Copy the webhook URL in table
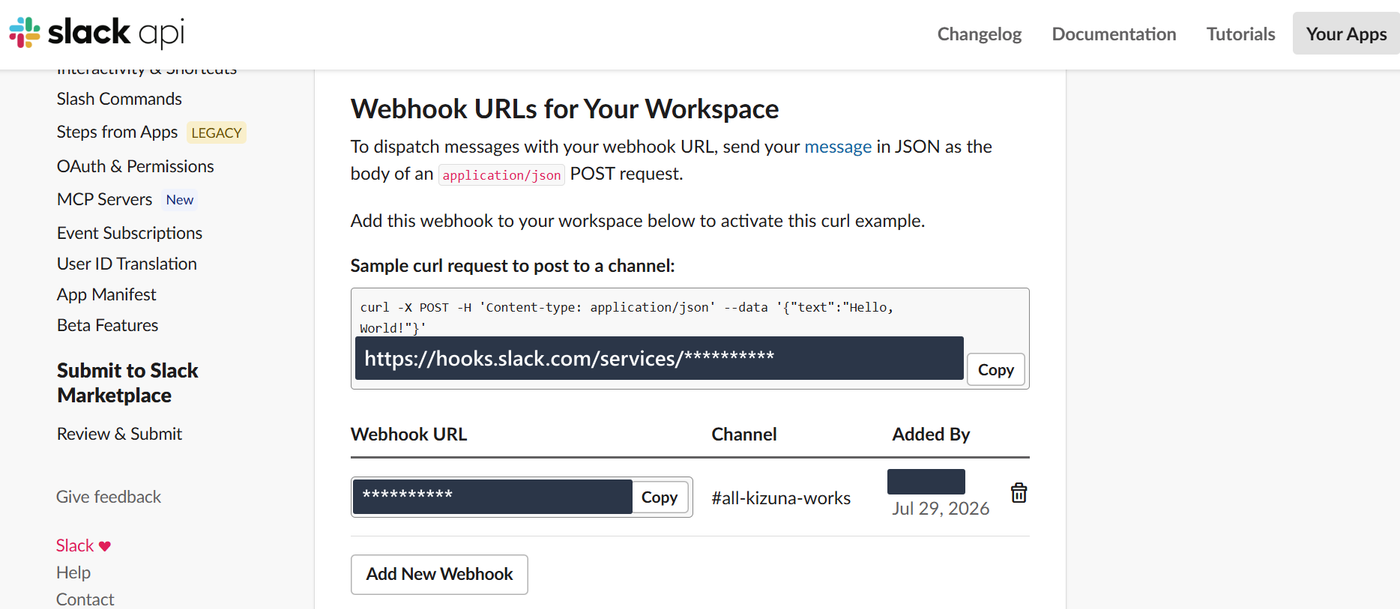The width and height of the screenshot is (1400, 609). click(x=659, y=497)
